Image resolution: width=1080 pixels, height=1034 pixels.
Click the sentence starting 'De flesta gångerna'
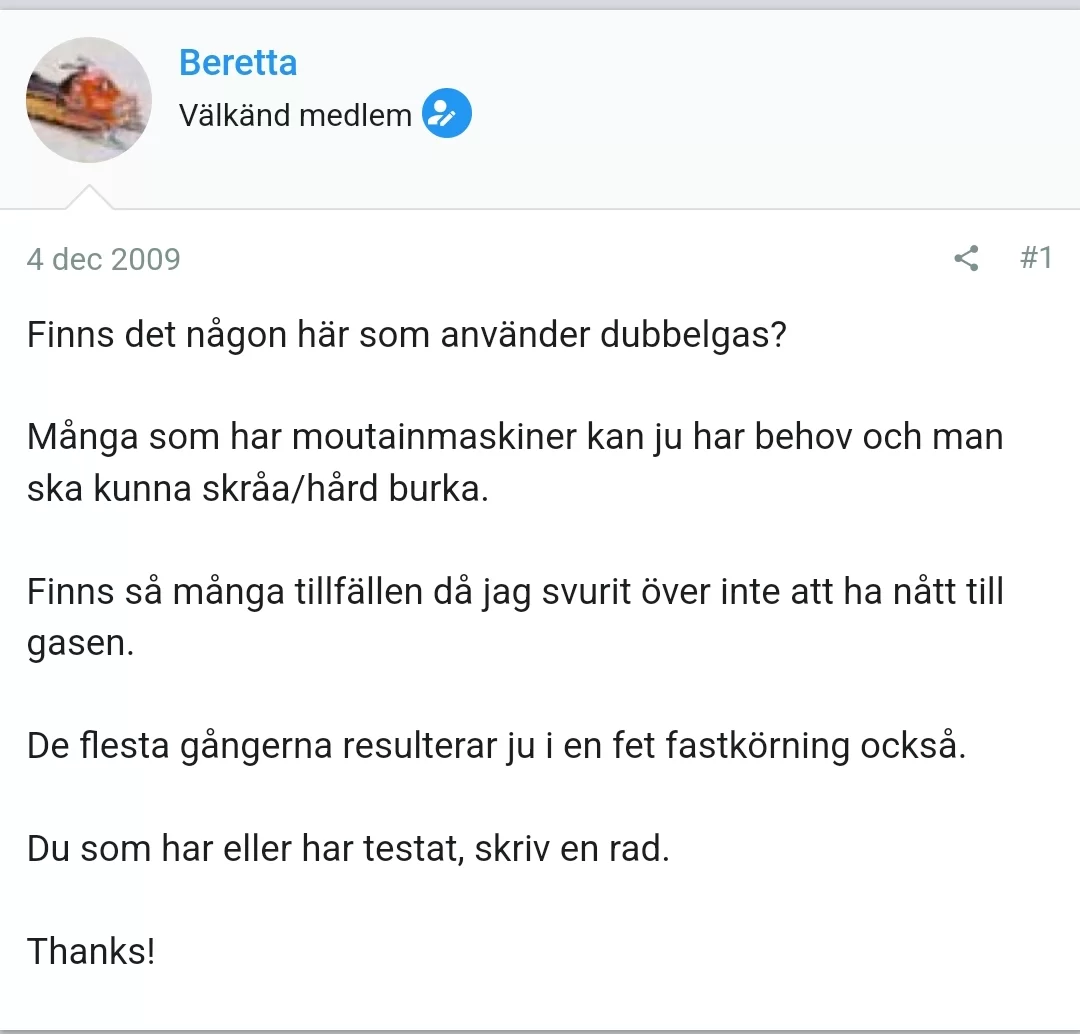496,746
